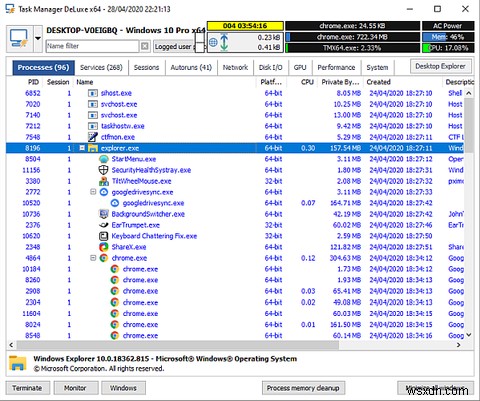This screenshot has width=480, height=401.
Task: Switch to the Services (268) tab
Action: tap(101, 68)
